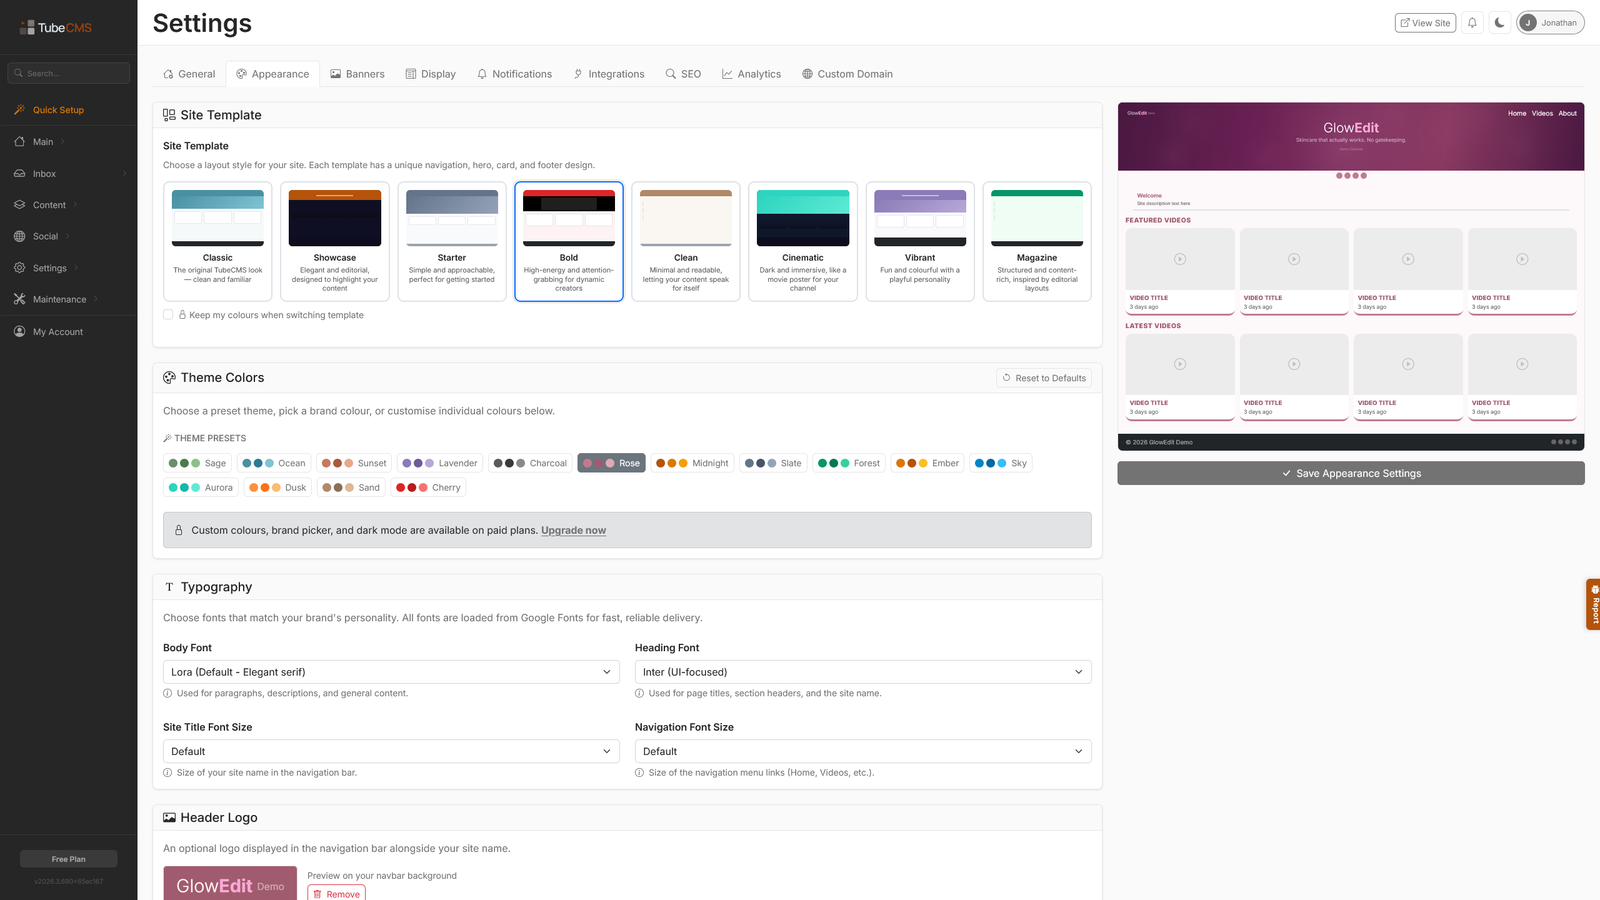Open the Navigation Font Size dropdown
This screenshot has height=900, width=1600.
862,751
